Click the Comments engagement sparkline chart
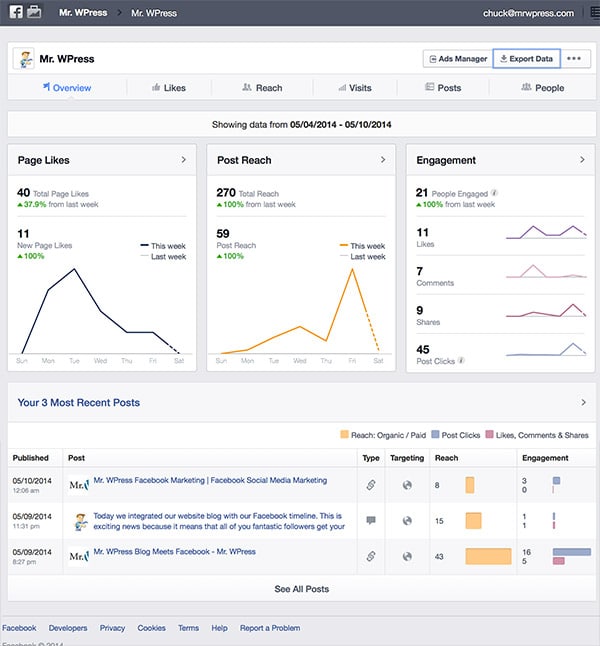600x646 pixels. pyautogui.click(x=546, y=271)
